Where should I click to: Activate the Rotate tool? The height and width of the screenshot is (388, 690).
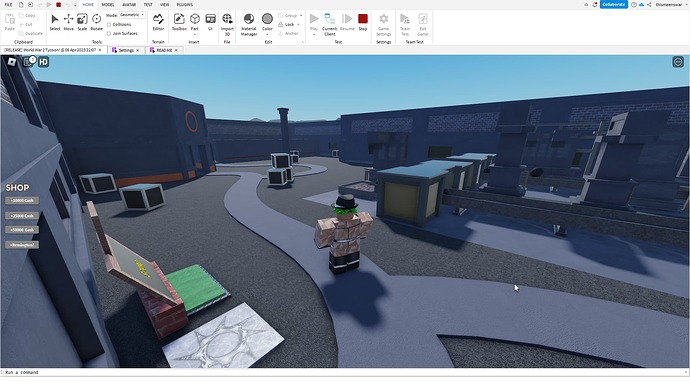[96, 22]
